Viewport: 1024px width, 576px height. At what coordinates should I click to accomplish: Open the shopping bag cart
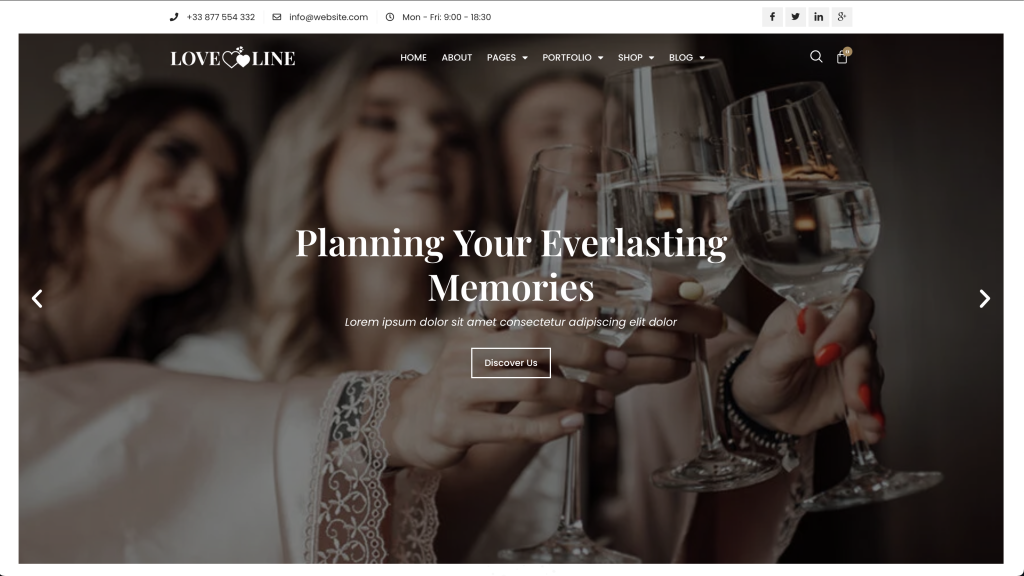click(842, 57)
